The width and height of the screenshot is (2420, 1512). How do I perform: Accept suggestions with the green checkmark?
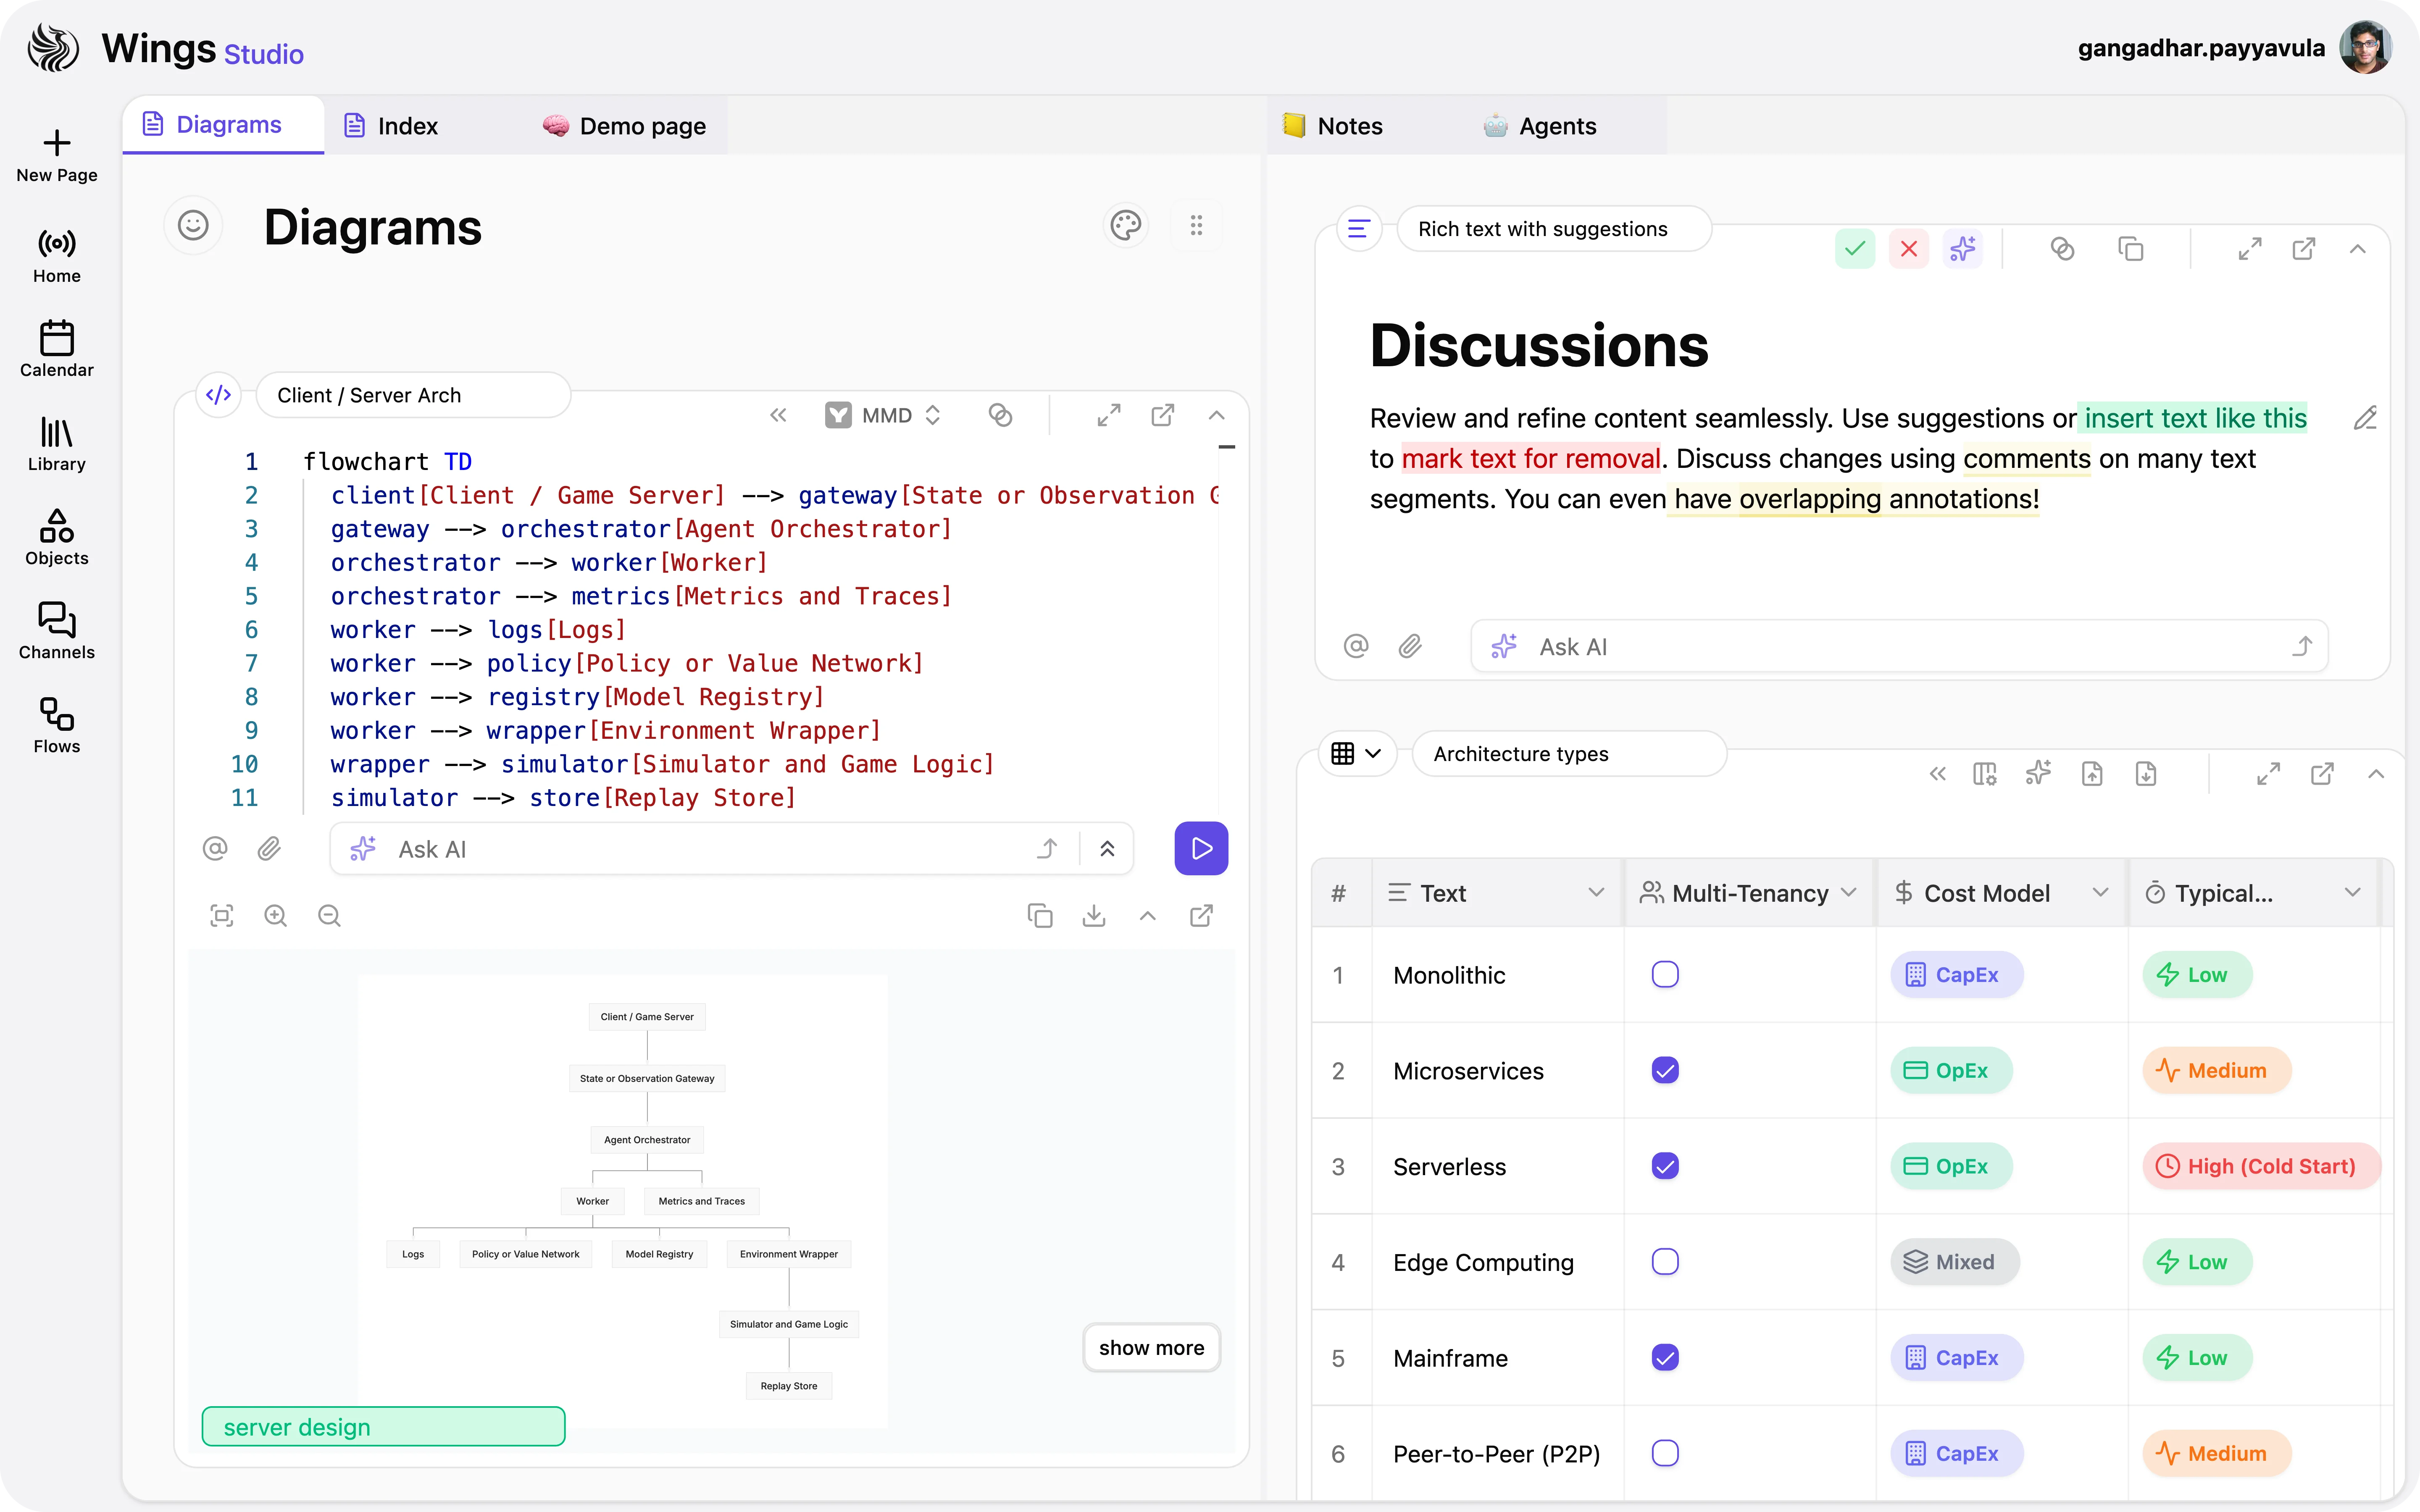coord(1855,249)
